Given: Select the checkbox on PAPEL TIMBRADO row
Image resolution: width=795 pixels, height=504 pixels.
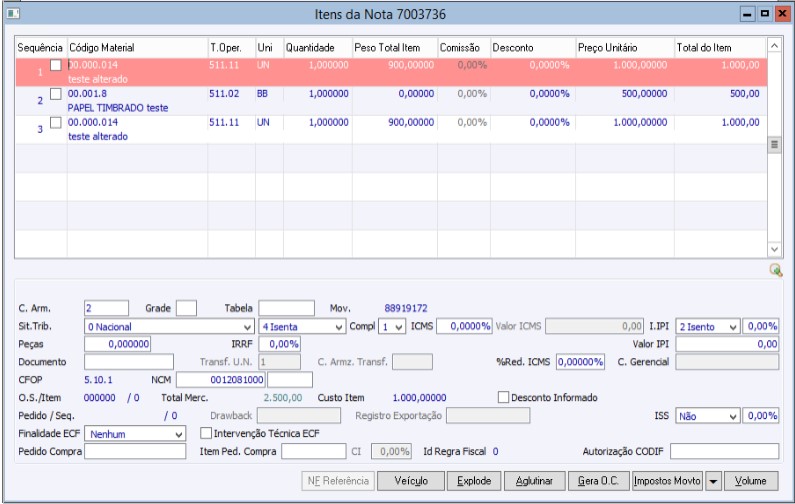Looking at the screenshot, I should pyautogui.click(x=56, y=94).
